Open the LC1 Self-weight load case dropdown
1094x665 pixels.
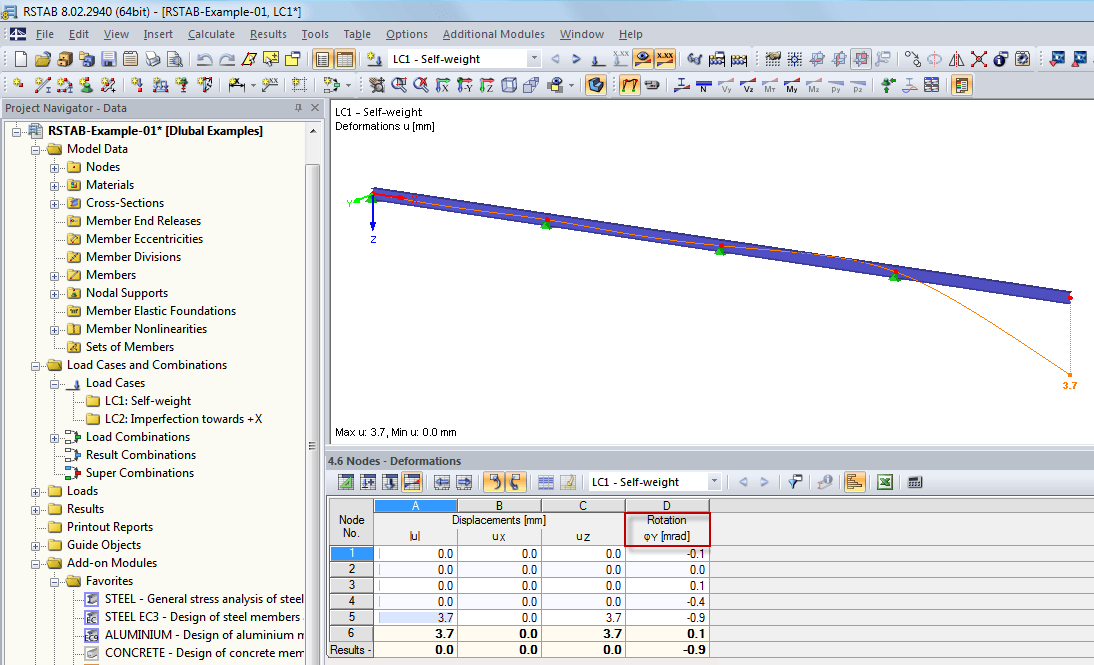coord(534,59)
